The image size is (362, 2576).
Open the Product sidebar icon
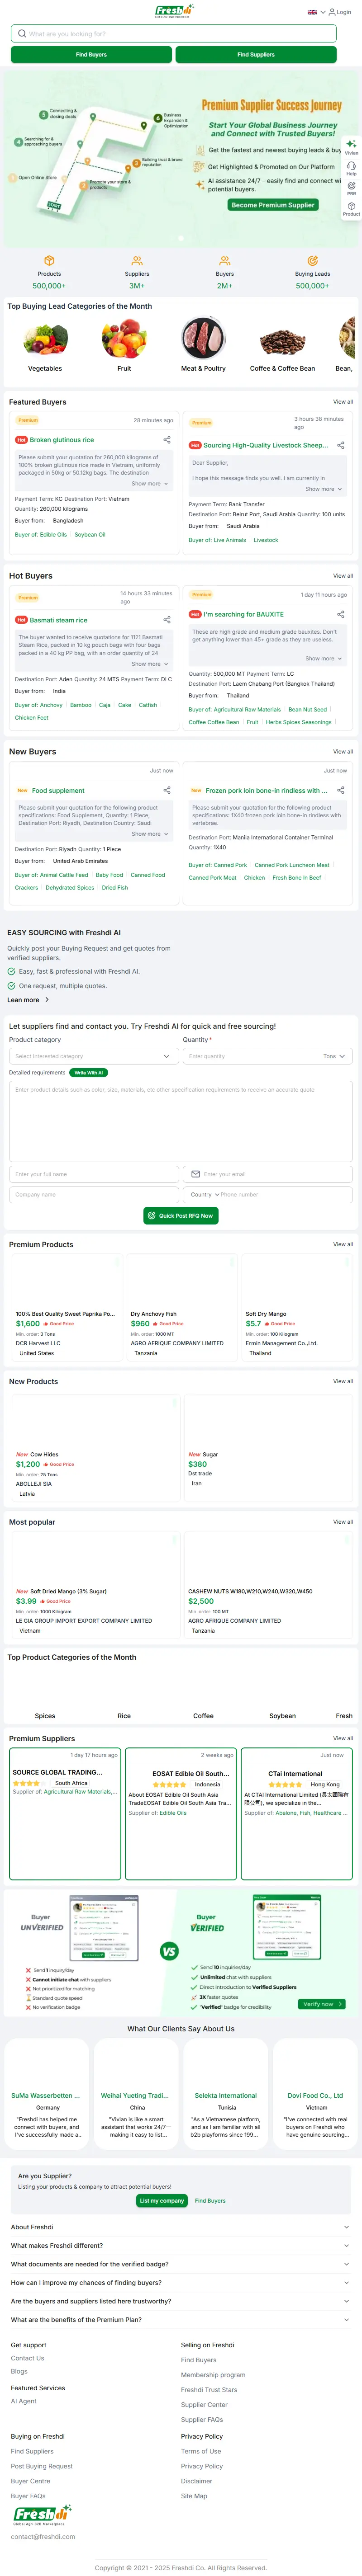[x=351, y=206]
